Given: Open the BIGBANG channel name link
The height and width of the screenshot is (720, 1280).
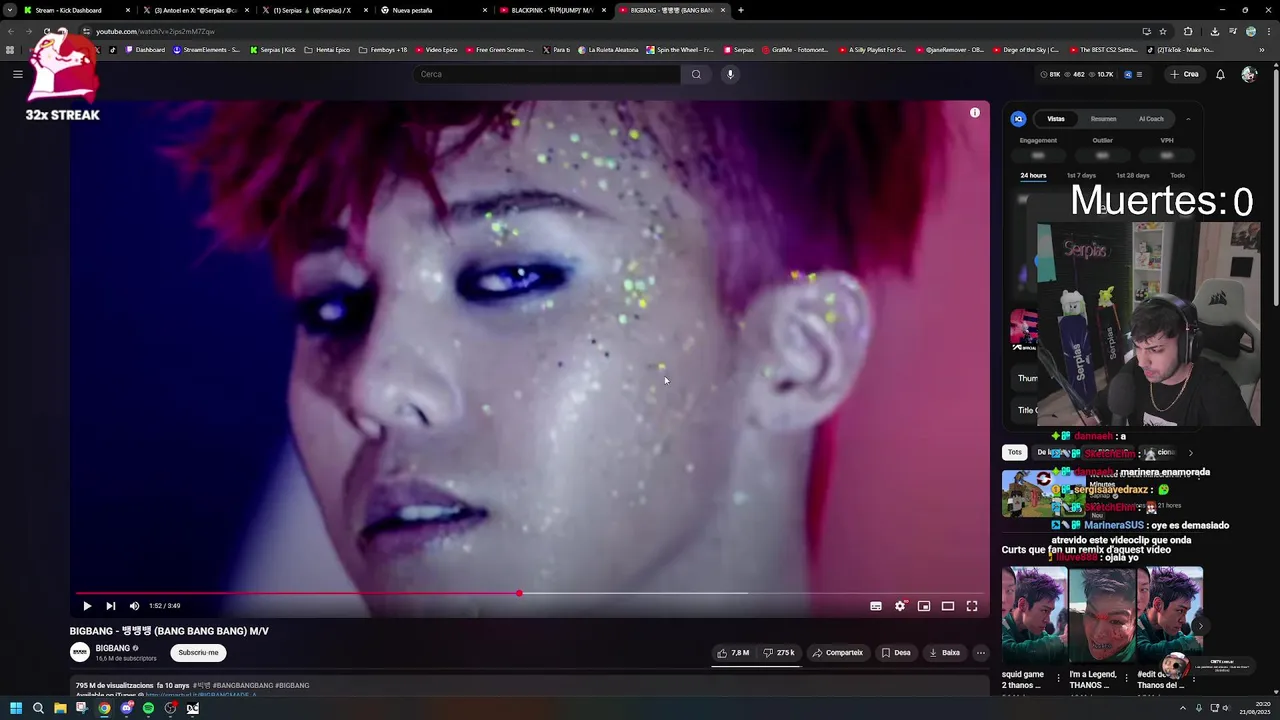Looking at the screenshot, I should click(113, 648).
